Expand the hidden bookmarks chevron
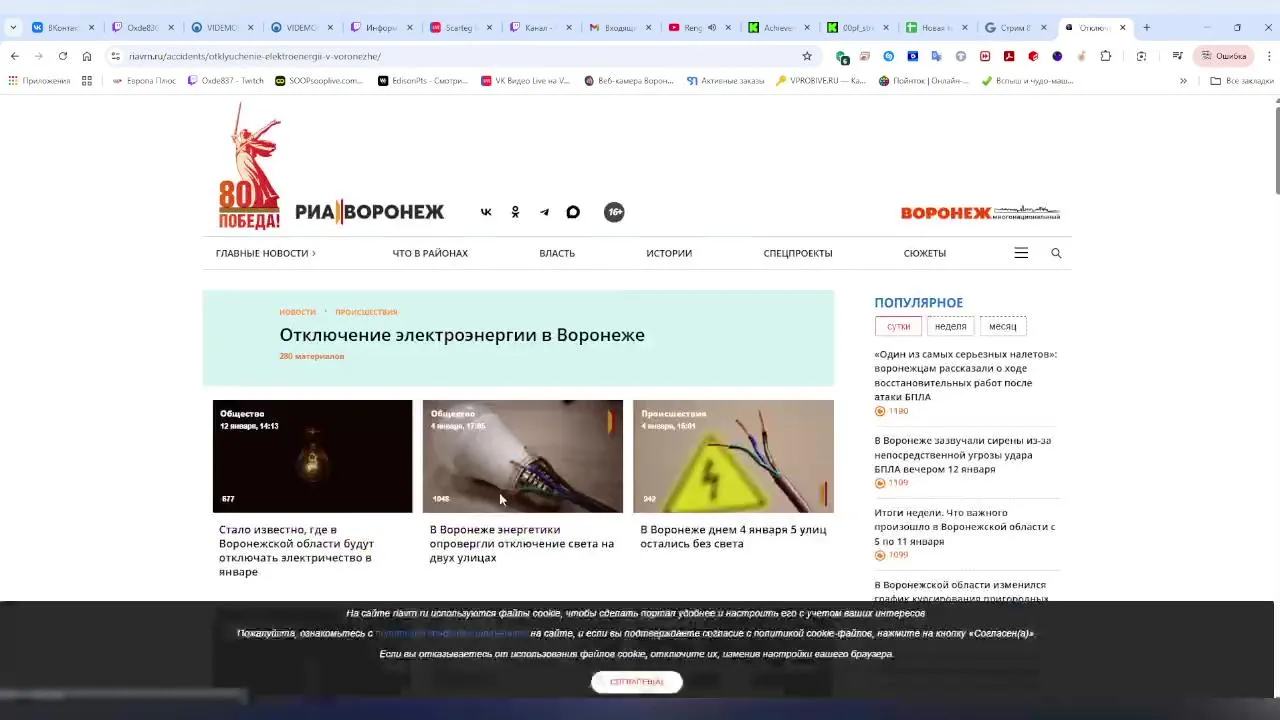This screenshot has height=720, width=1280. [x=1183, y=81]
